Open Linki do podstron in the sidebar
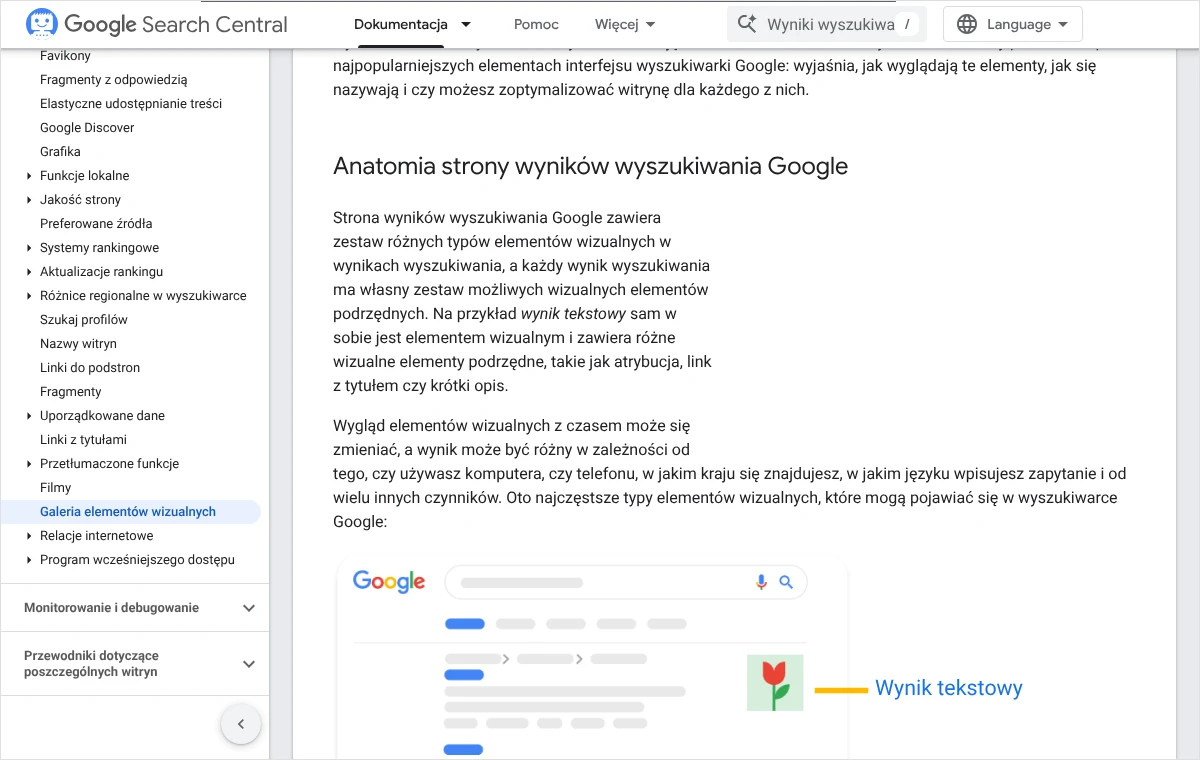This screenshot has width=1200, height=760. click(90, 368)
